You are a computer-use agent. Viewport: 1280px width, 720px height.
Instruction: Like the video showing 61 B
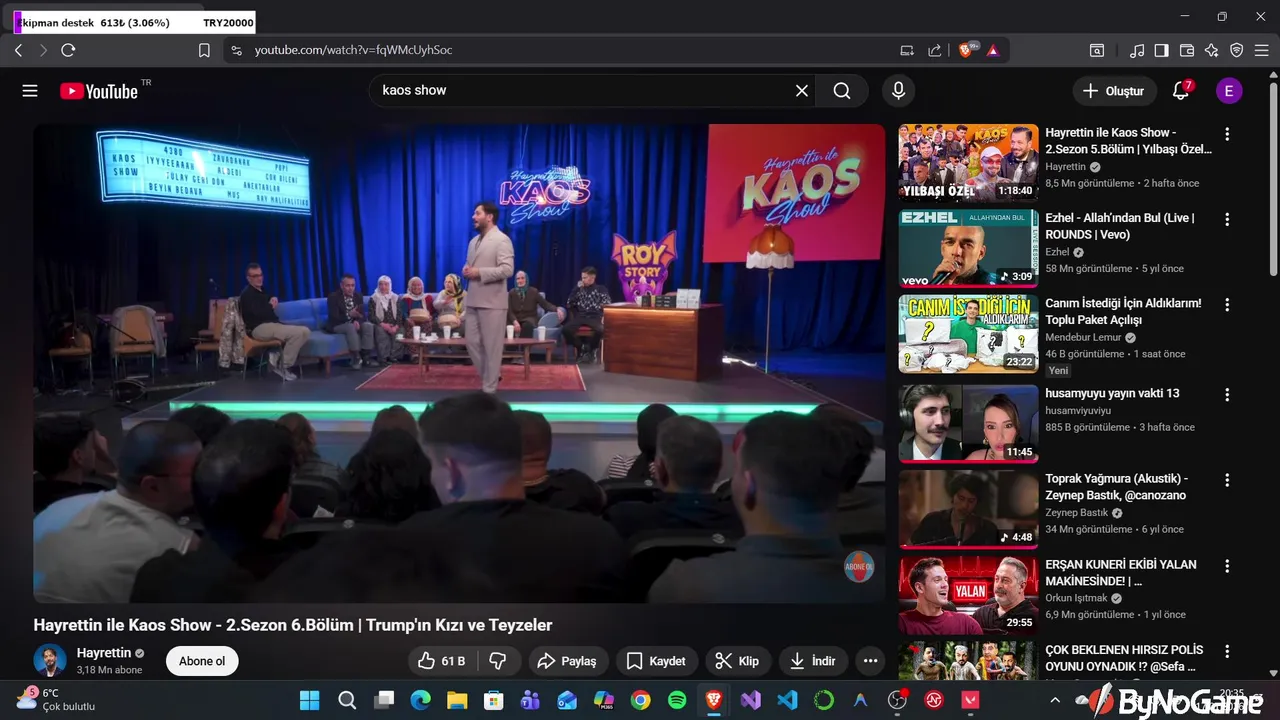[x=441, y=661]
